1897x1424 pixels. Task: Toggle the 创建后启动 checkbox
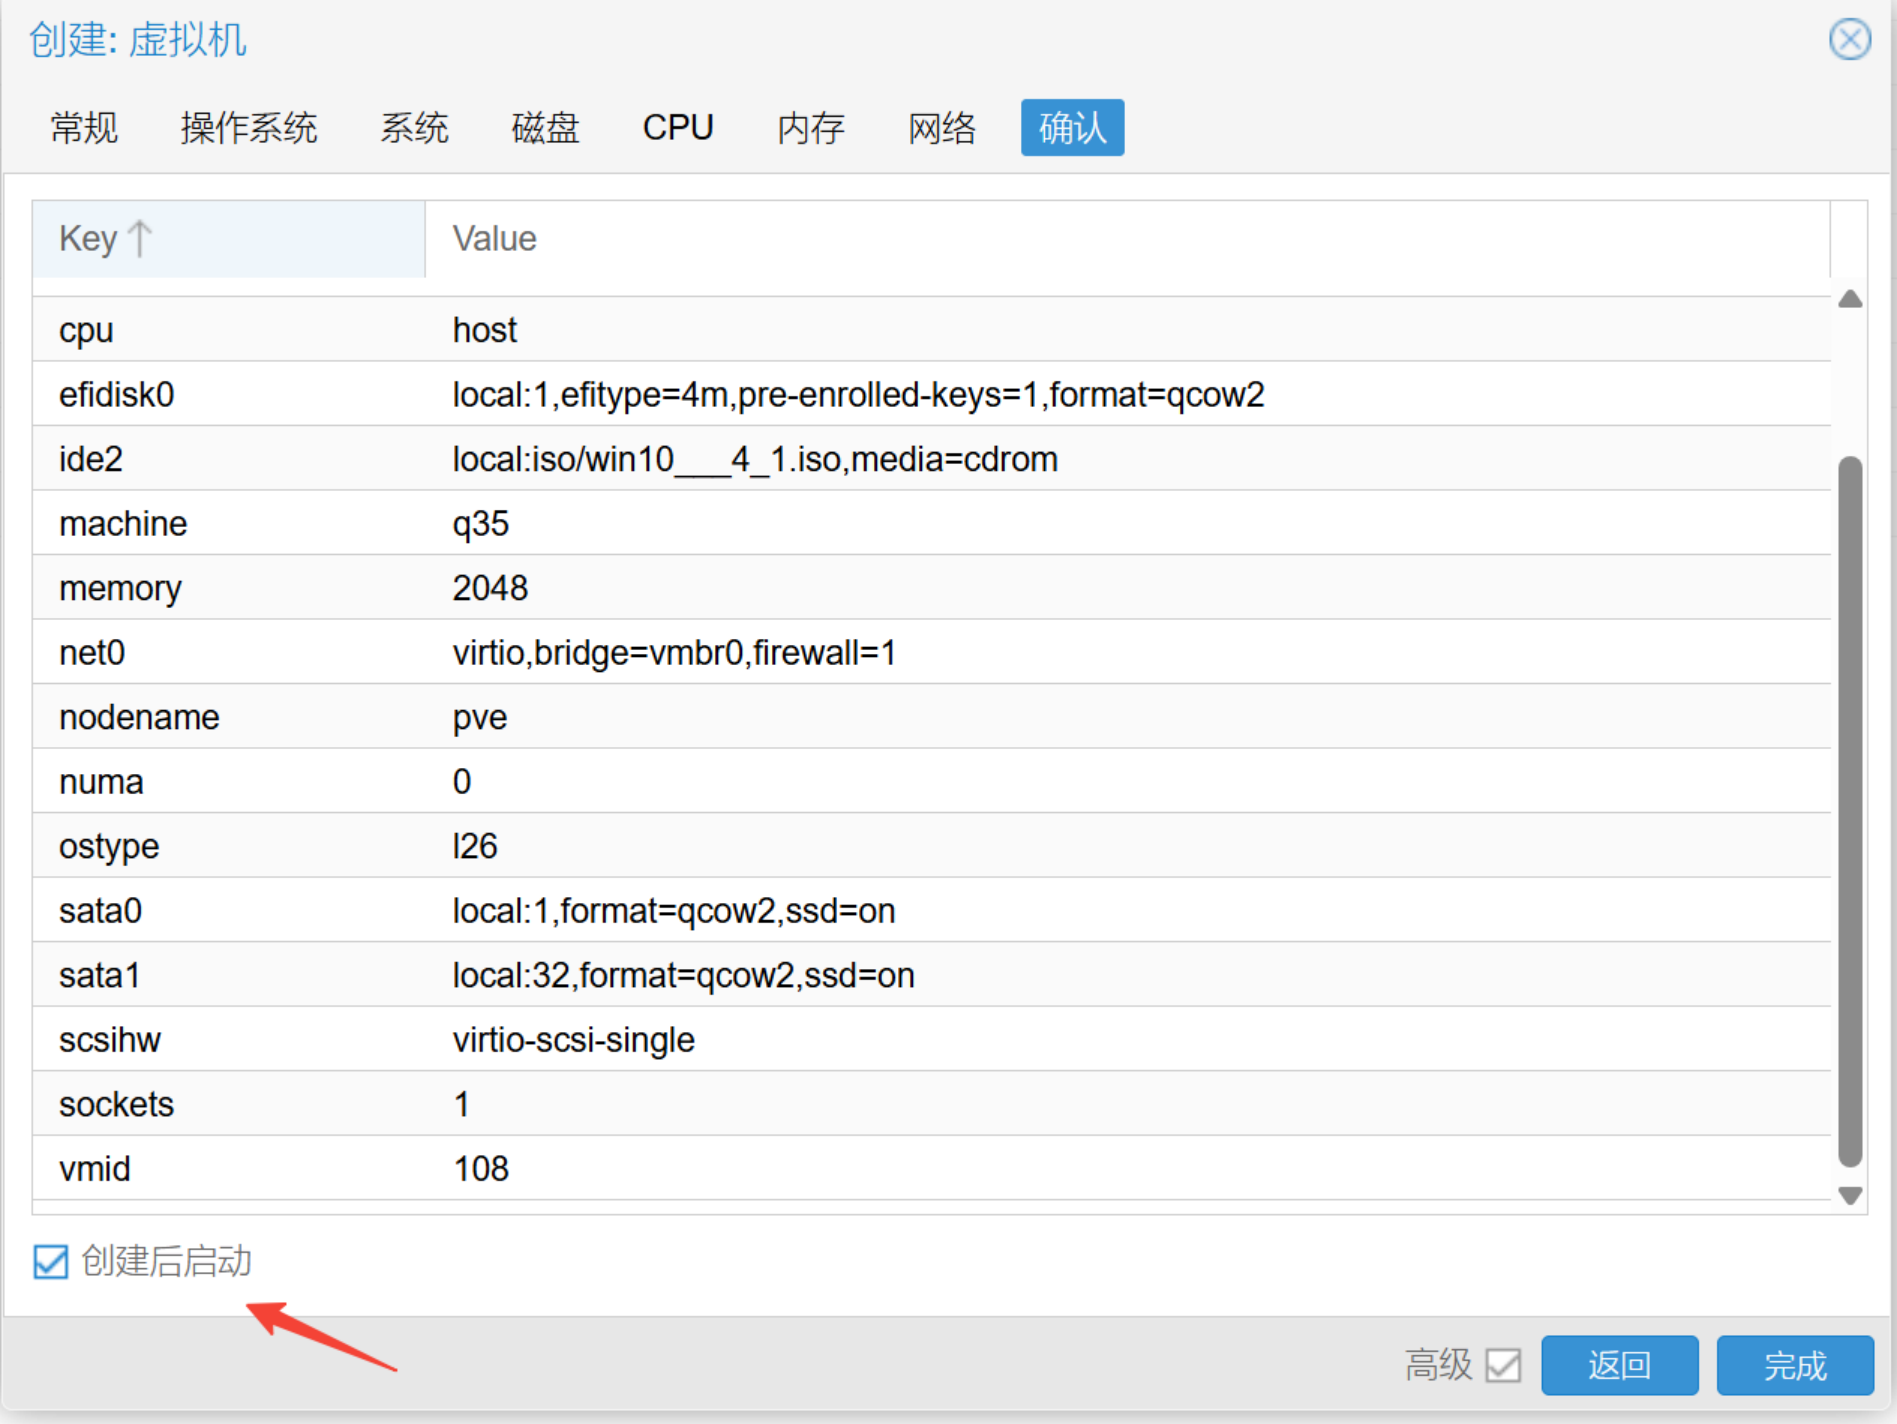tap(50, 1262)
